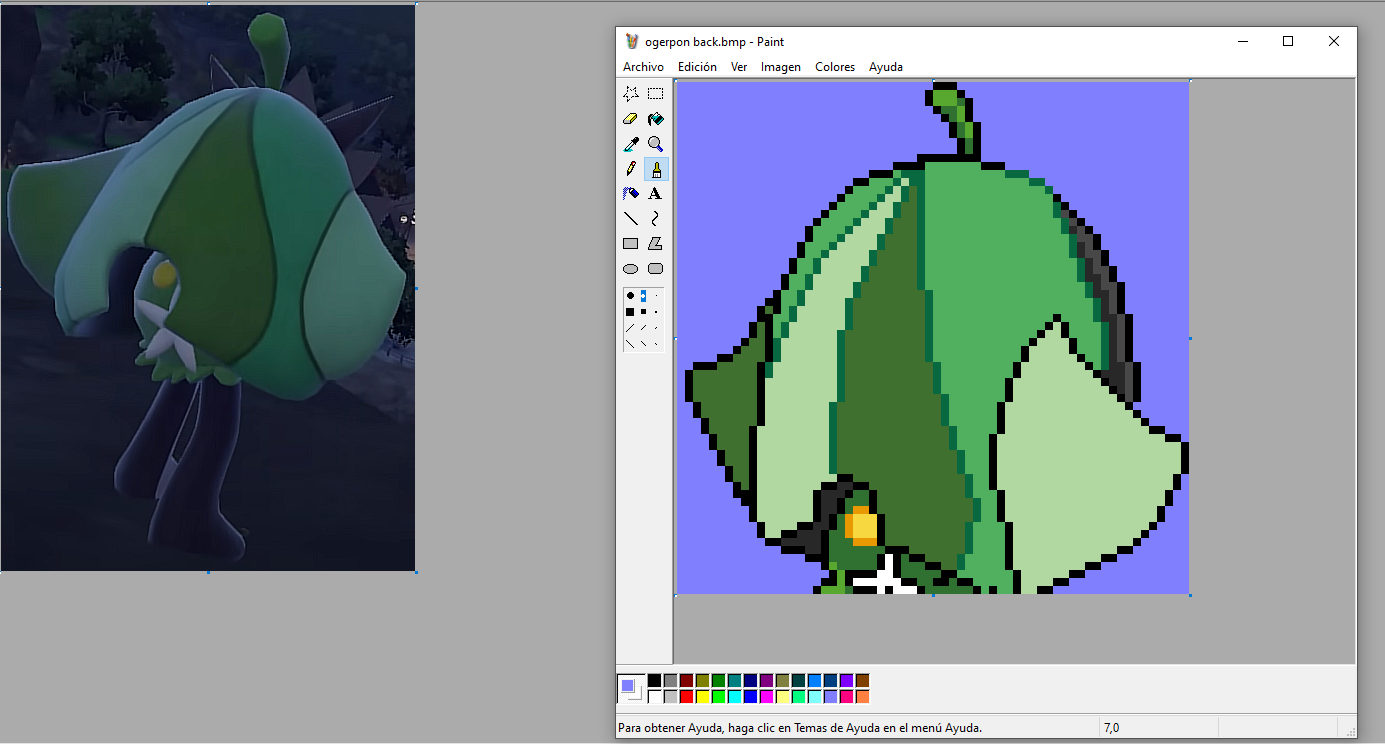Select the Free-Form Select star tool
The image size is (1385, 744).
(630, 94)
